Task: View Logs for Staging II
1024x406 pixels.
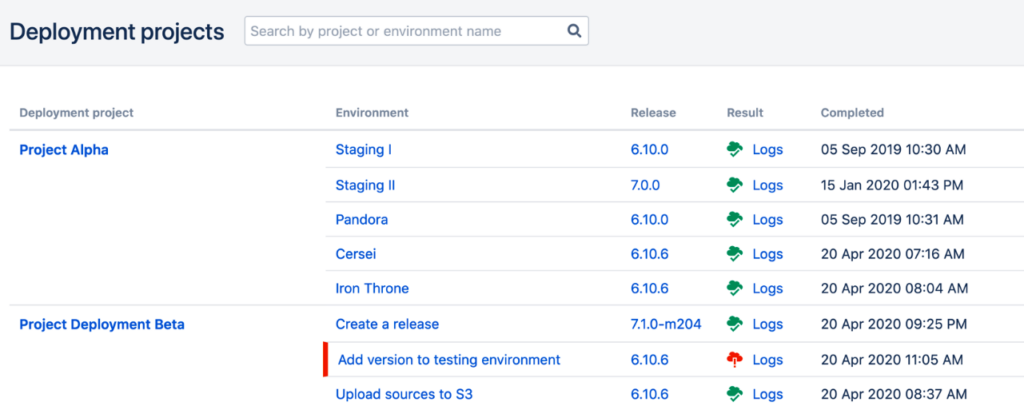Action: point(767,185)
